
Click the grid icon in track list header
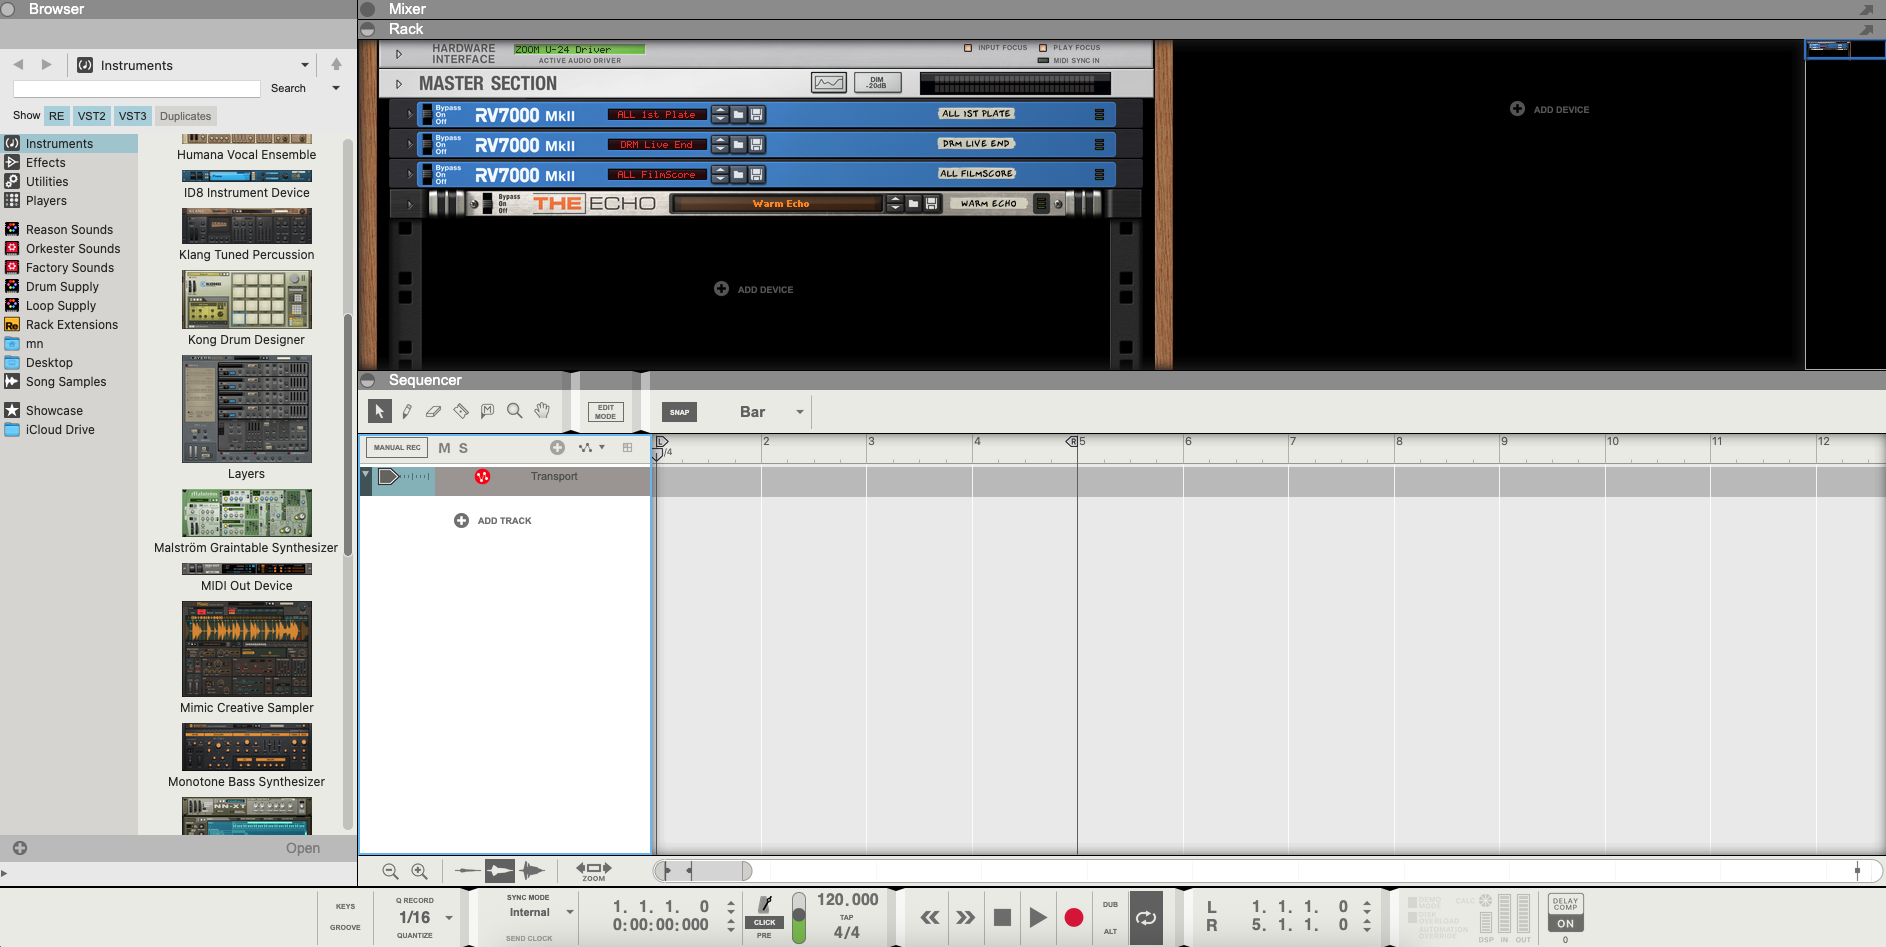(x=627, y=447)
